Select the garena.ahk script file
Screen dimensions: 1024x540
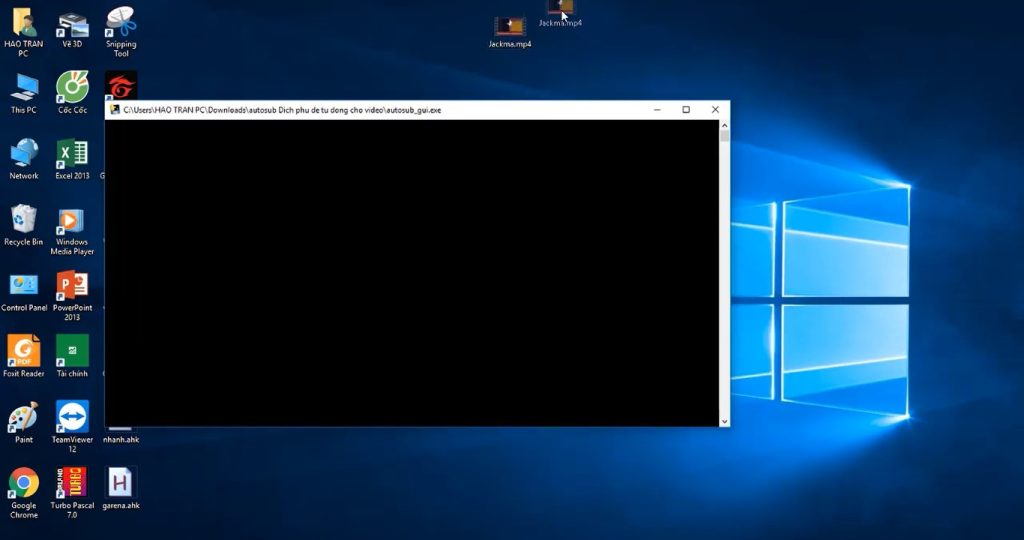tap(121, 483)
